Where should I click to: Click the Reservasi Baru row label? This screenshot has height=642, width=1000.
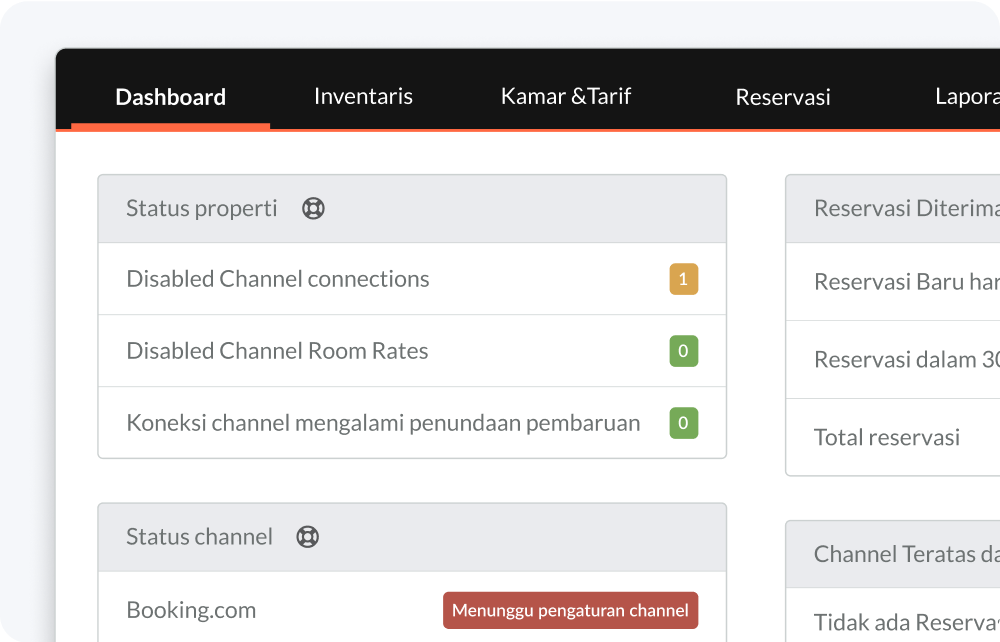907,282
